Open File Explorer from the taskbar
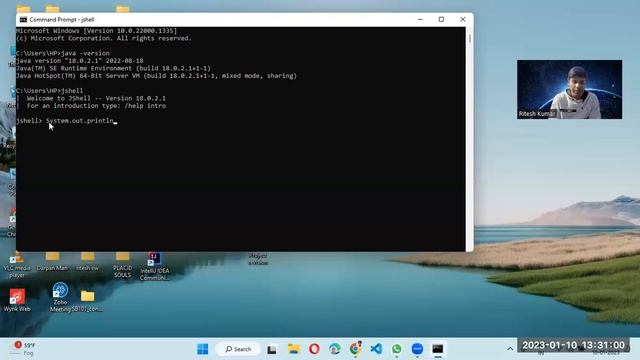 tap(293, 349)
